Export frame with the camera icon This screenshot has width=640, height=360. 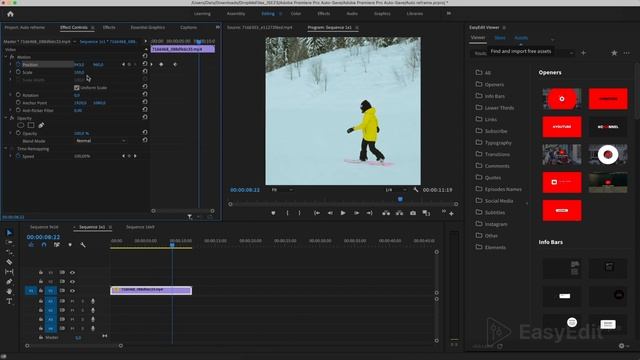[x=413, y=213]
